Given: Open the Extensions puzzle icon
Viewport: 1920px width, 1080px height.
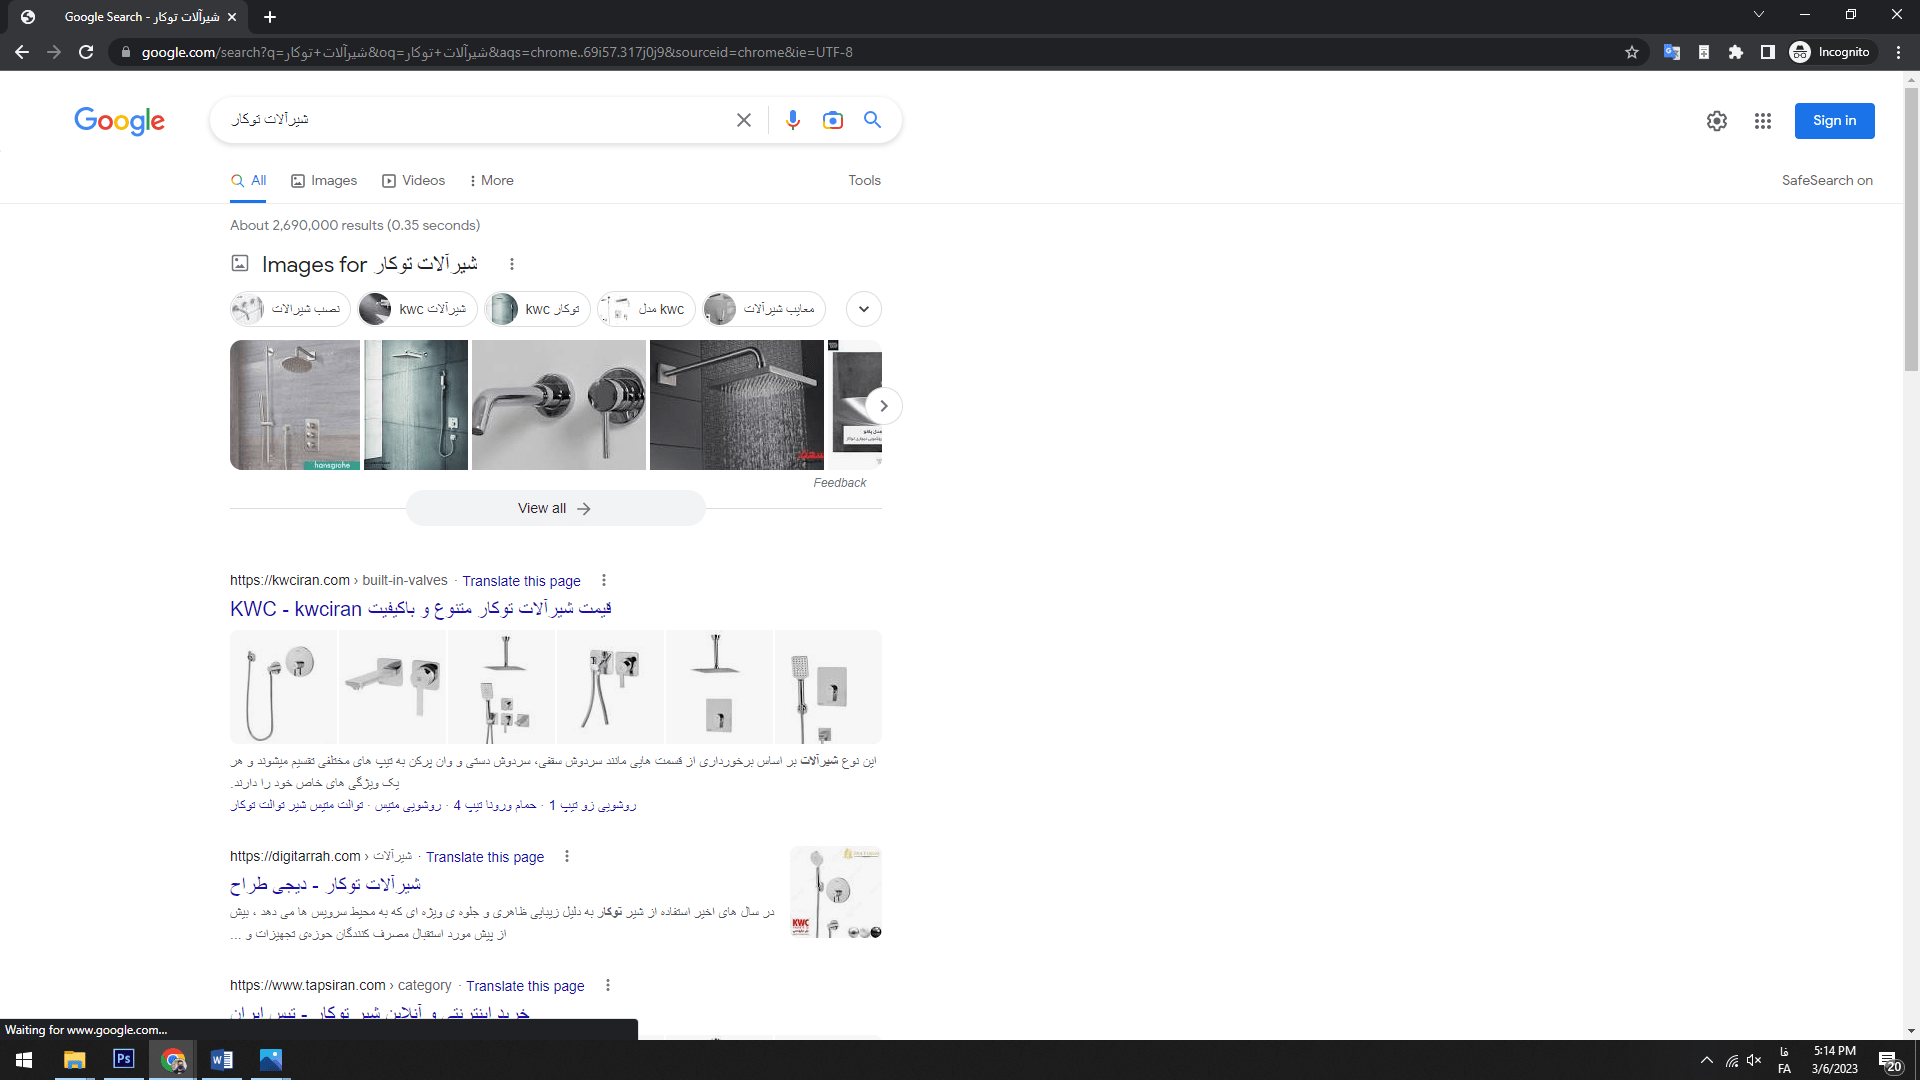Looking at the screenshot, I should click(x=1736, y=52).
